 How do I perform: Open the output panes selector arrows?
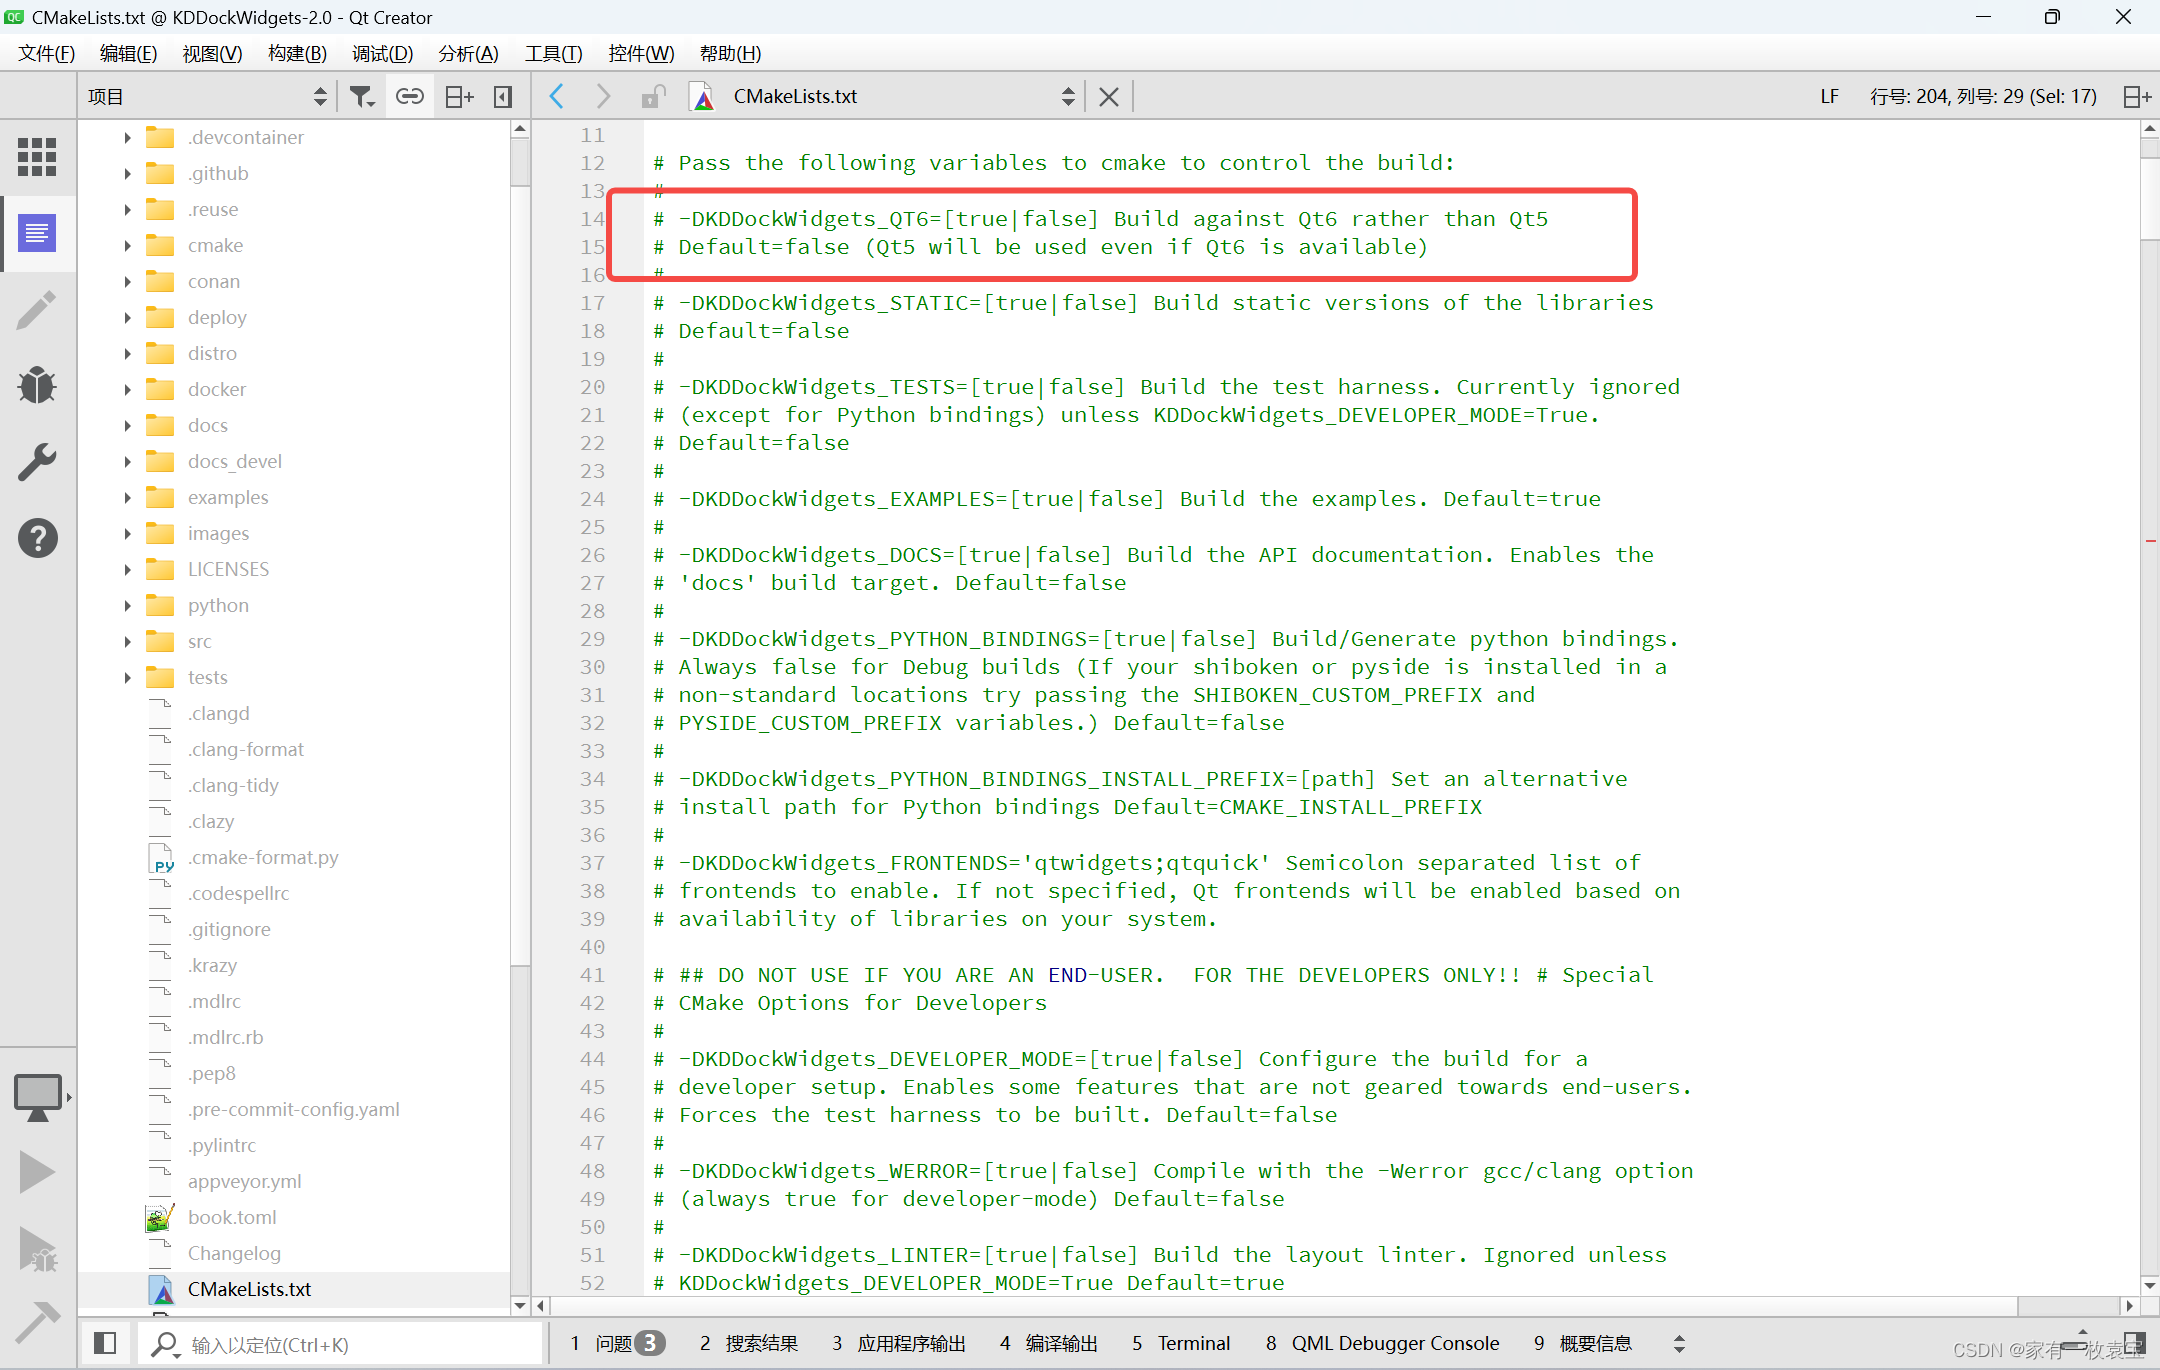1679,1343
